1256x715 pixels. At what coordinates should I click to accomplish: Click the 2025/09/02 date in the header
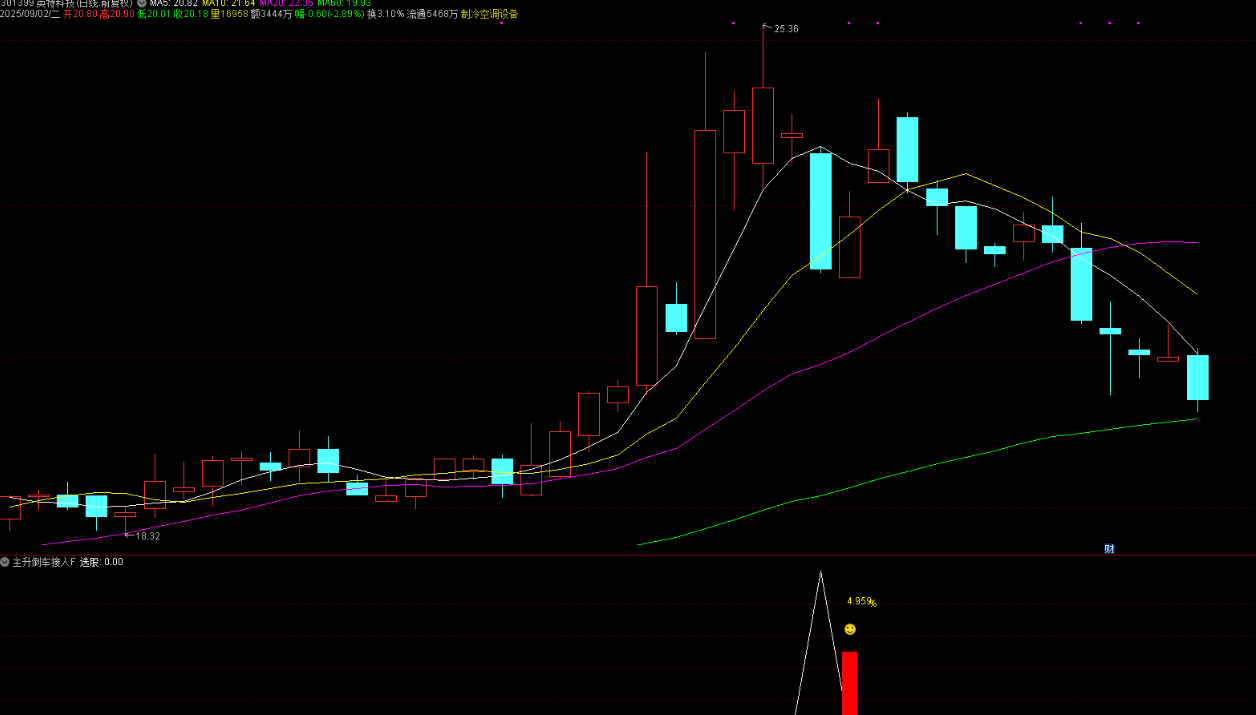point(25,15)
